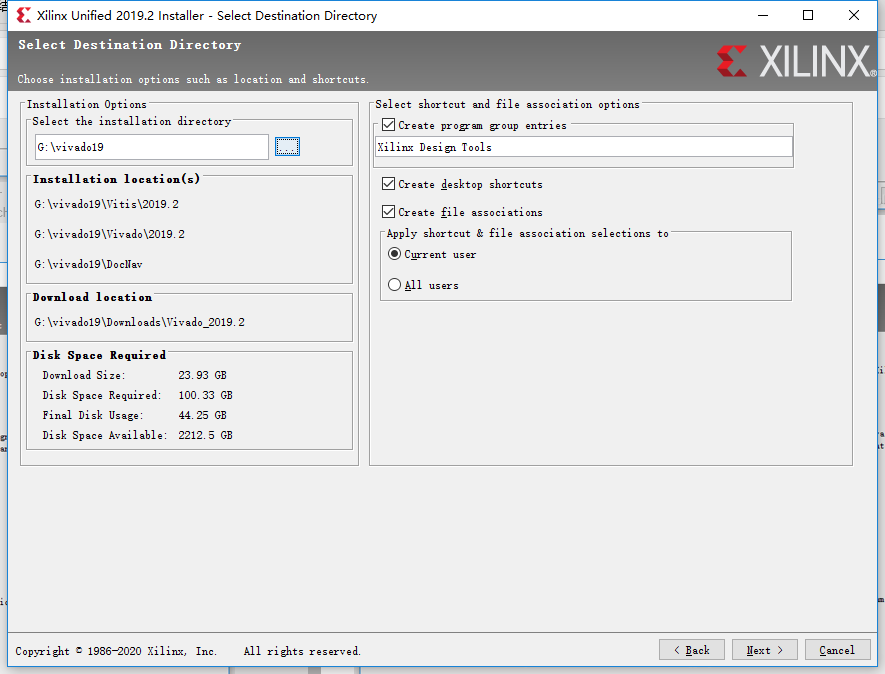Select the DocNav installation location entry
This screenshot has width=885, height=674.
(x=88, y=263)
